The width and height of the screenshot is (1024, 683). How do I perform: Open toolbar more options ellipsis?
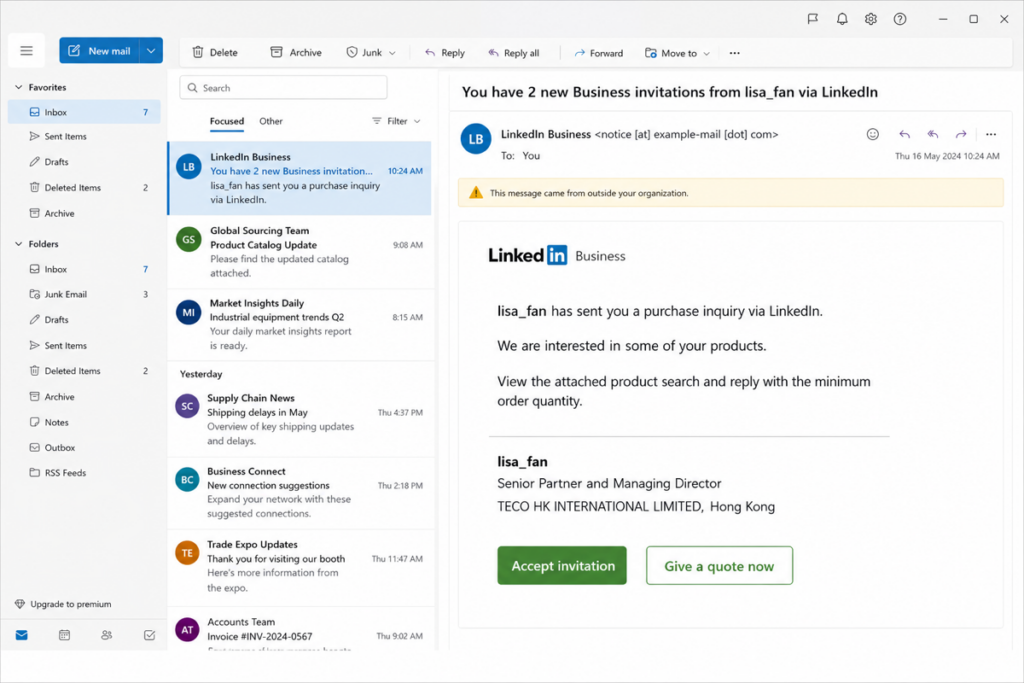[735, 53]
